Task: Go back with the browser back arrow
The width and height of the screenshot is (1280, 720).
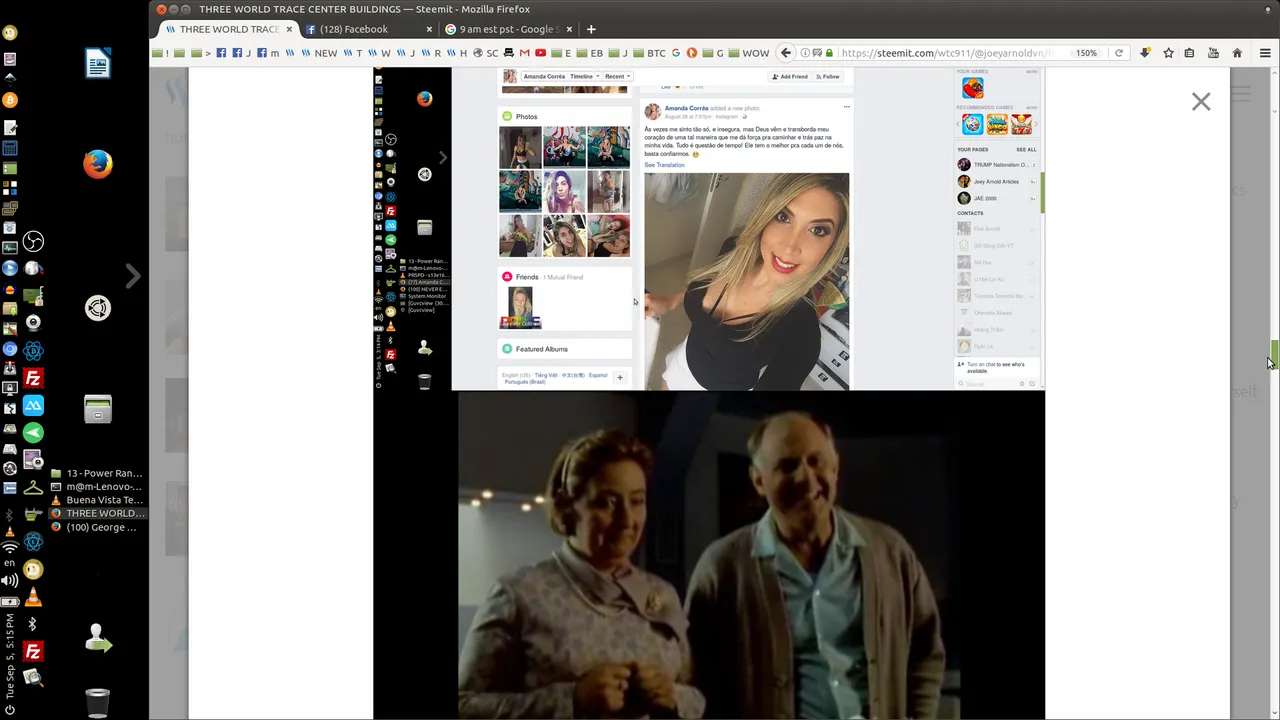Action: point(786,53)
